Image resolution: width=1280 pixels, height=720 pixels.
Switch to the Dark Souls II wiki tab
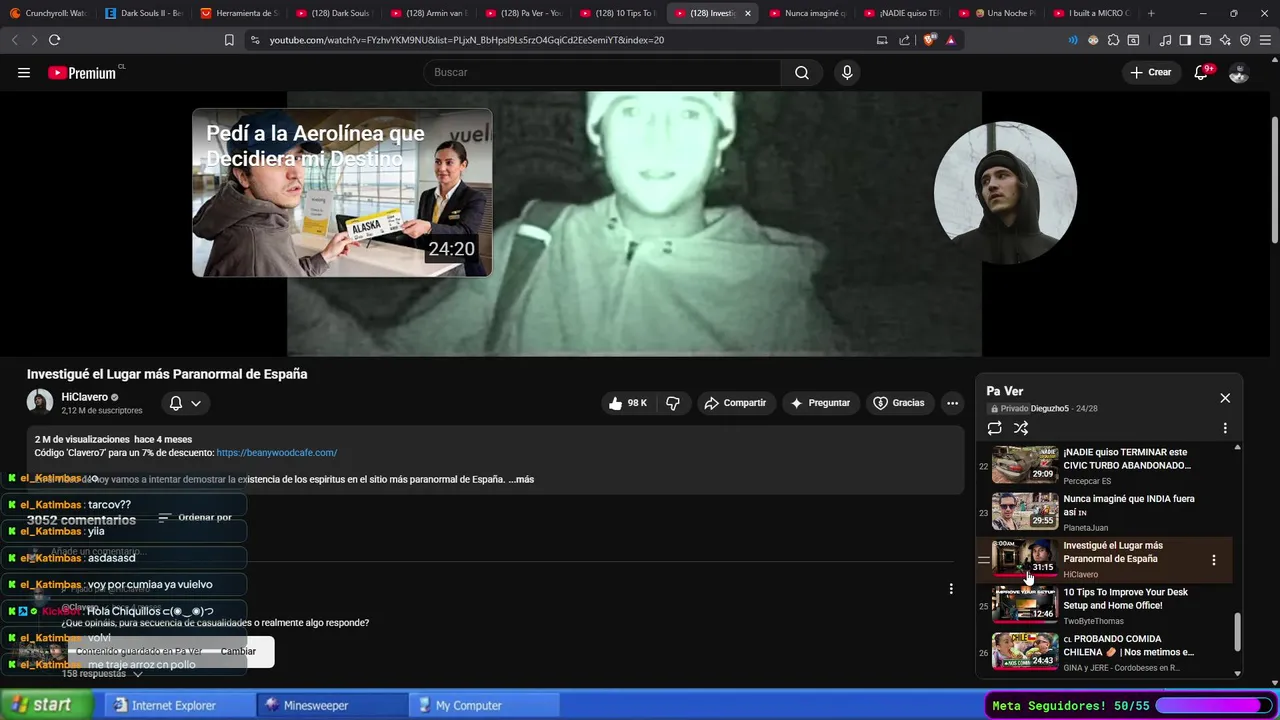pos(142,13)
